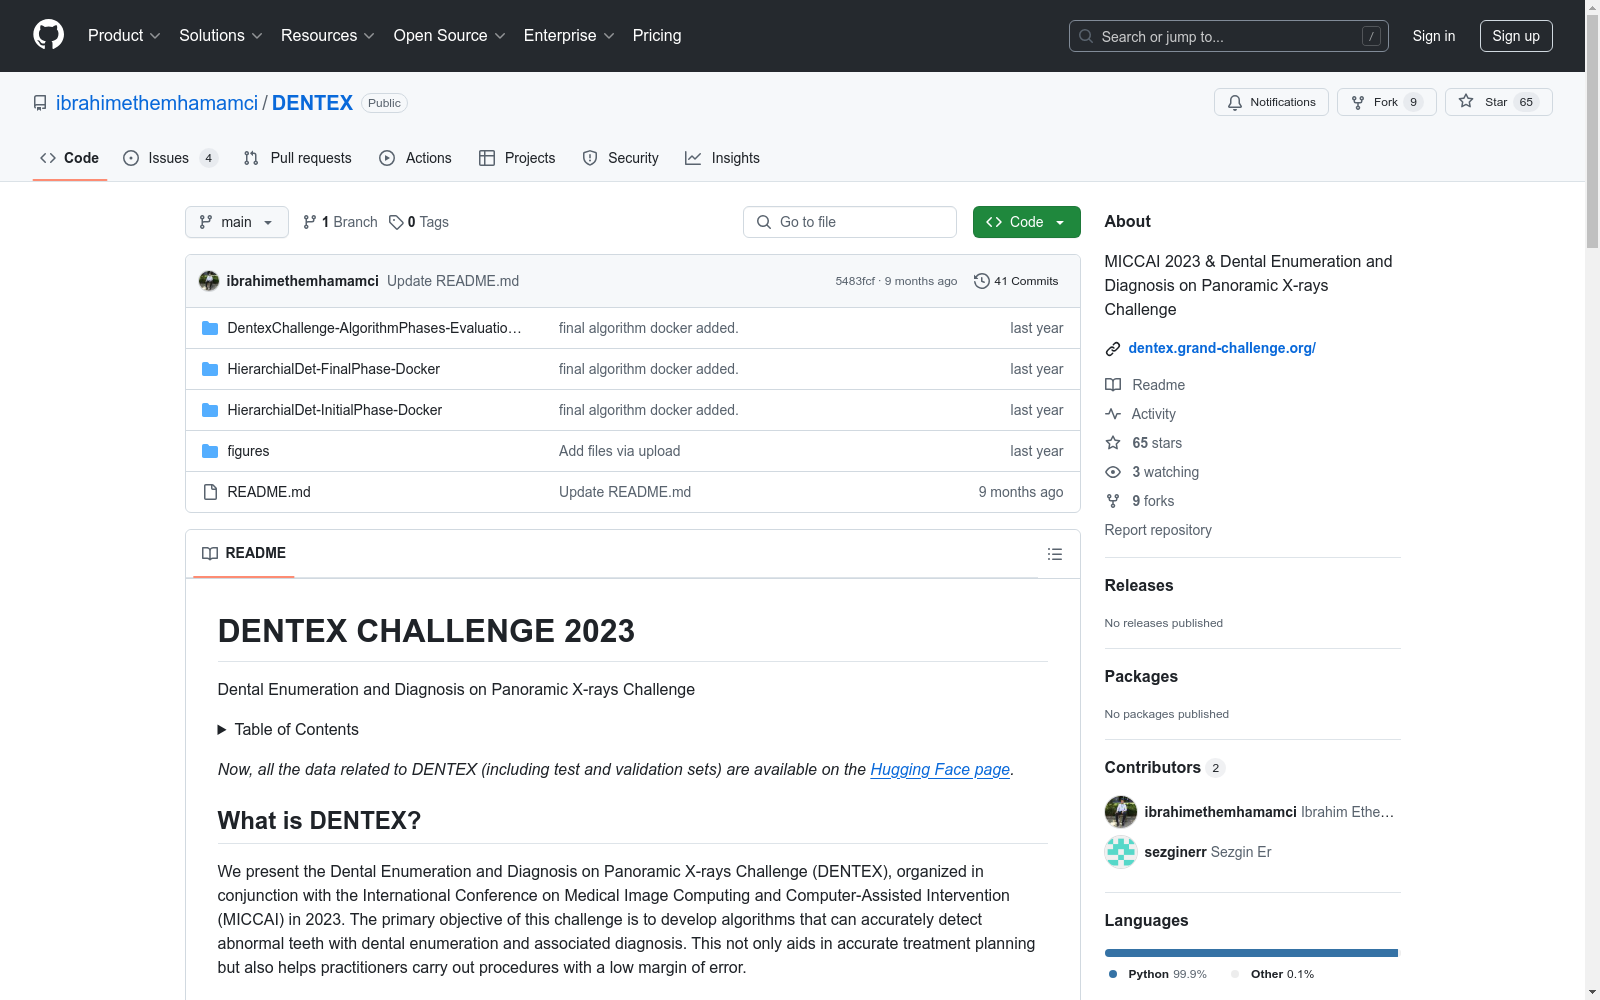Switch to the Issues tab
This screenshot has width=1600, height=1000.
click(170, 158)
